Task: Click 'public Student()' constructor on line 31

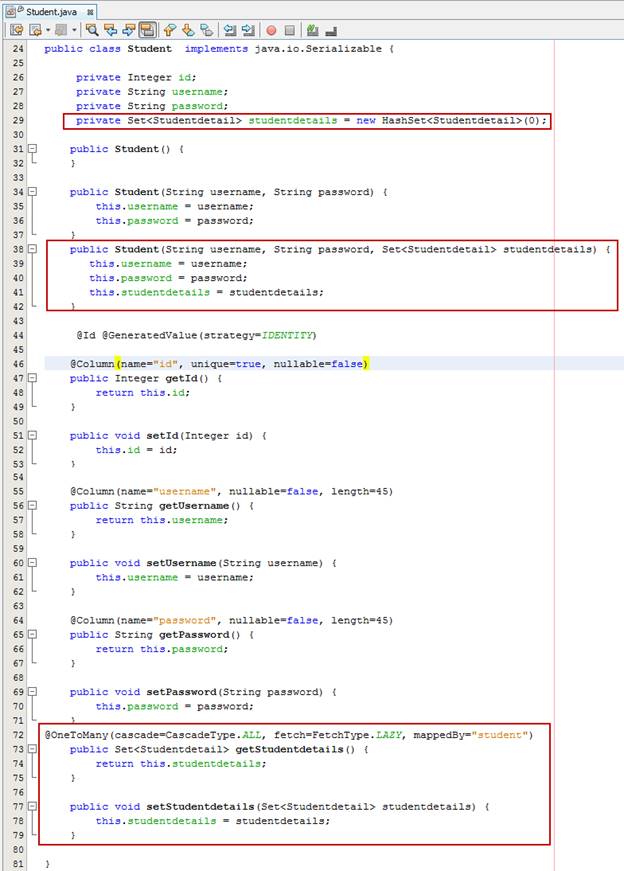Action: 120,149
